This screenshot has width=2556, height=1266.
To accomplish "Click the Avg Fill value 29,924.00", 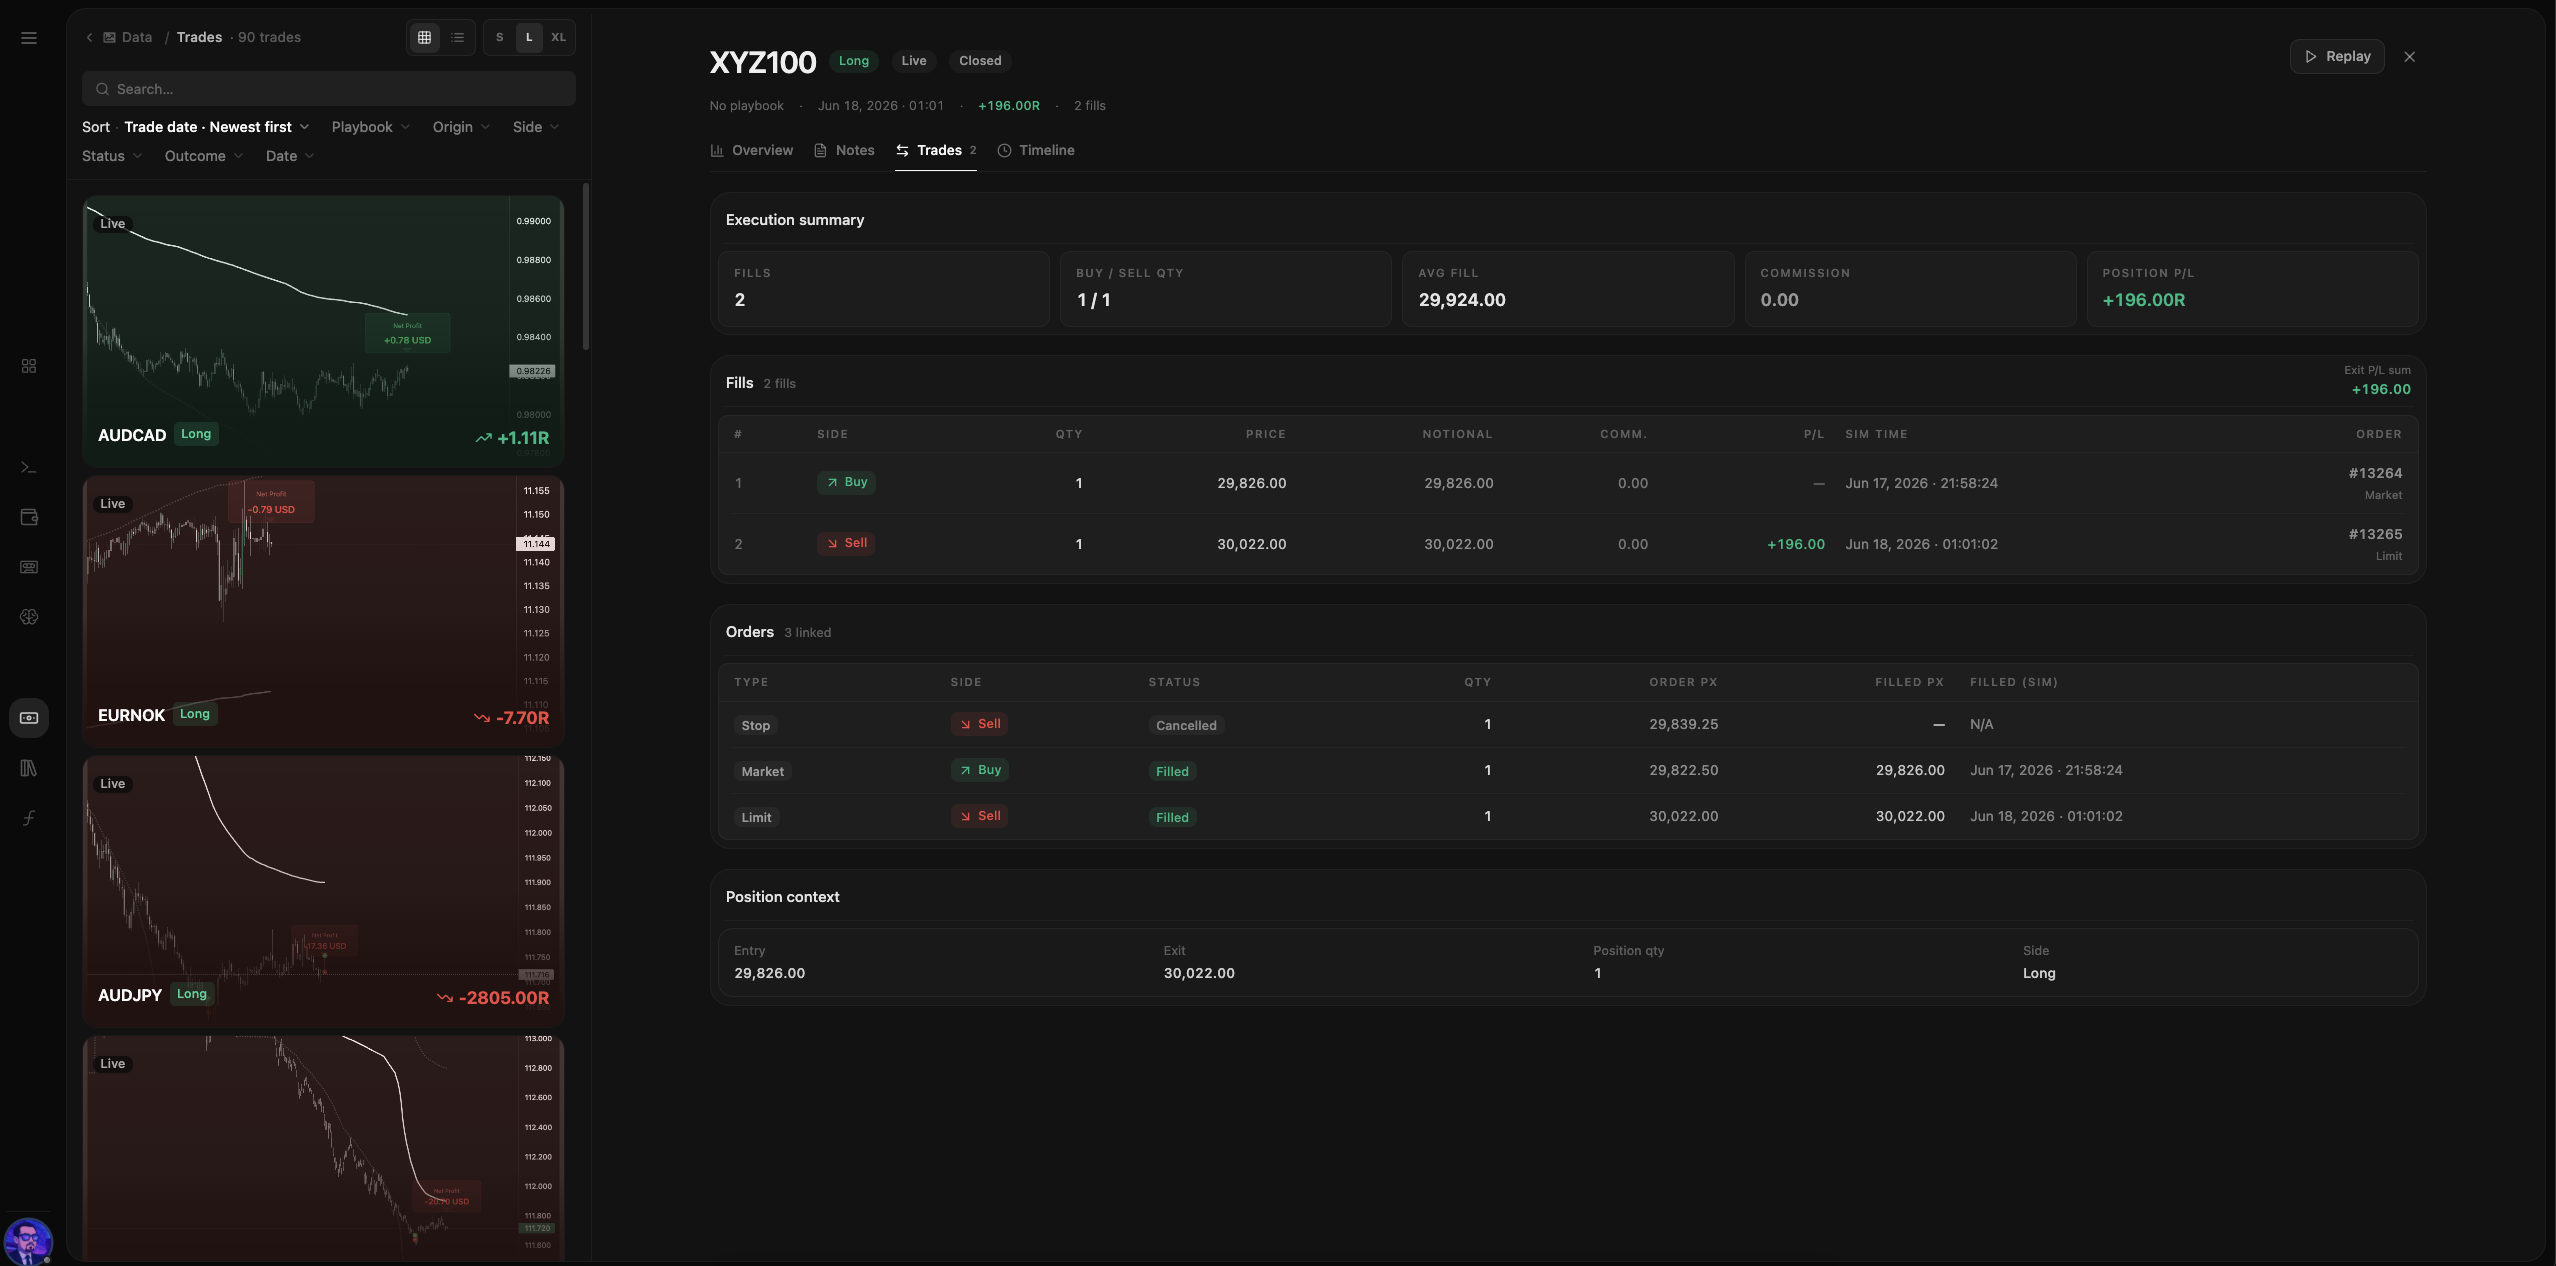I will point(1461,300).
